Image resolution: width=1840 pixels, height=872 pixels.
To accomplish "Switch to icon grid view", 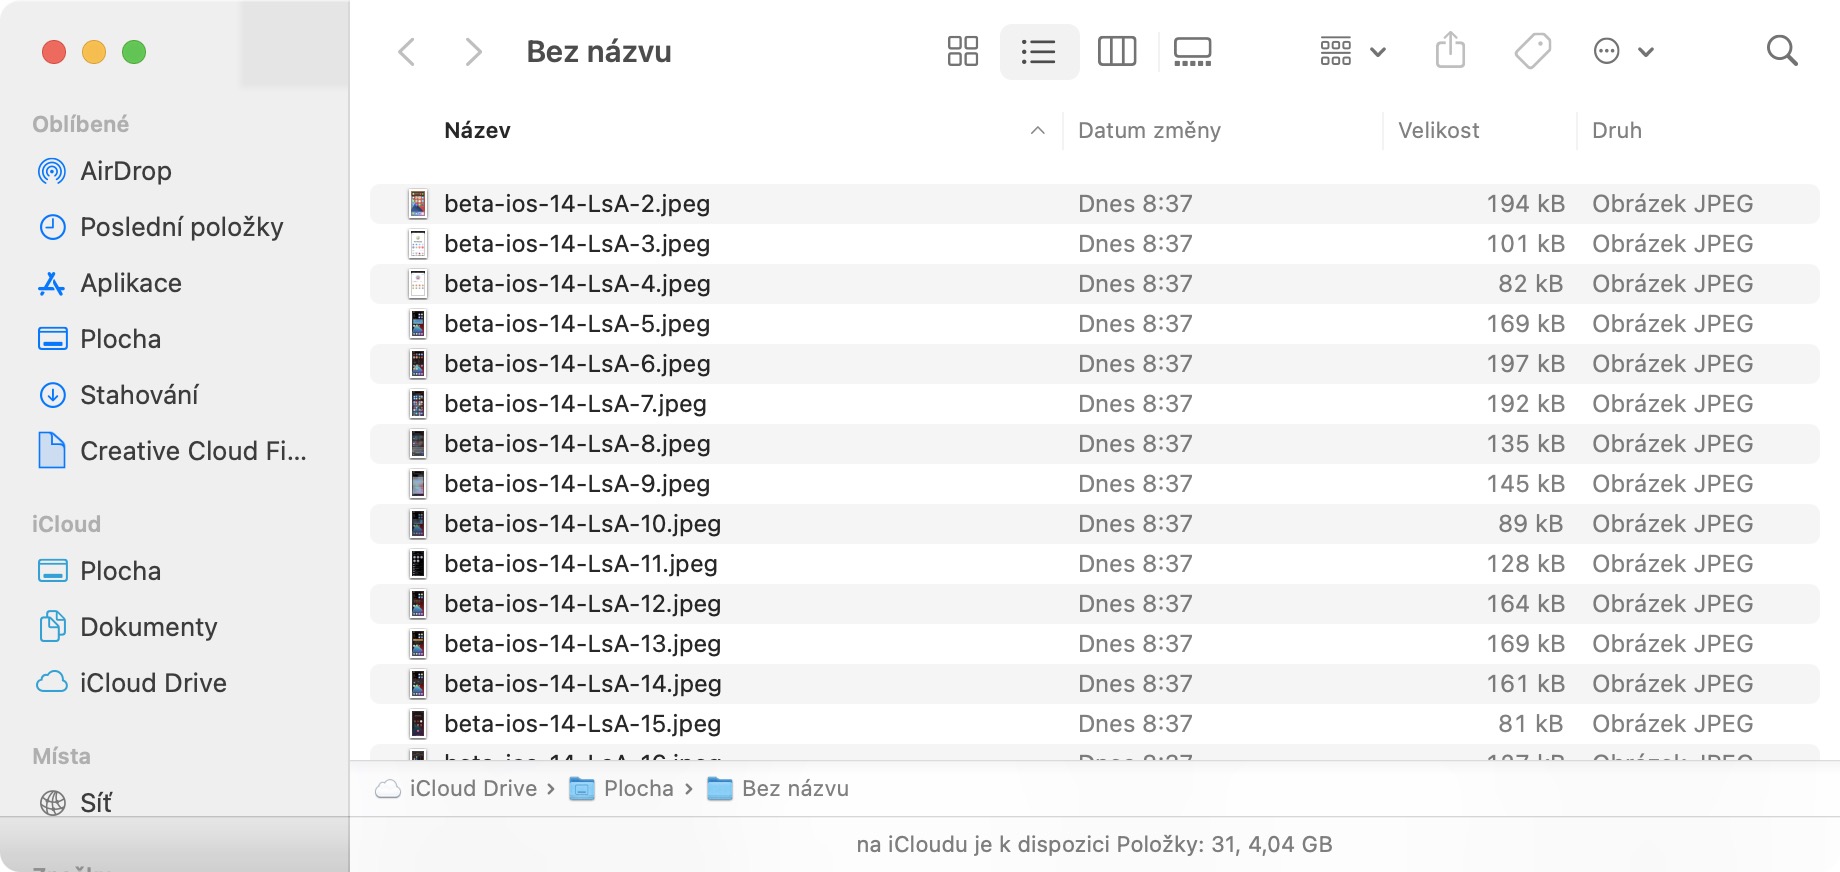I will coord(962,51).
